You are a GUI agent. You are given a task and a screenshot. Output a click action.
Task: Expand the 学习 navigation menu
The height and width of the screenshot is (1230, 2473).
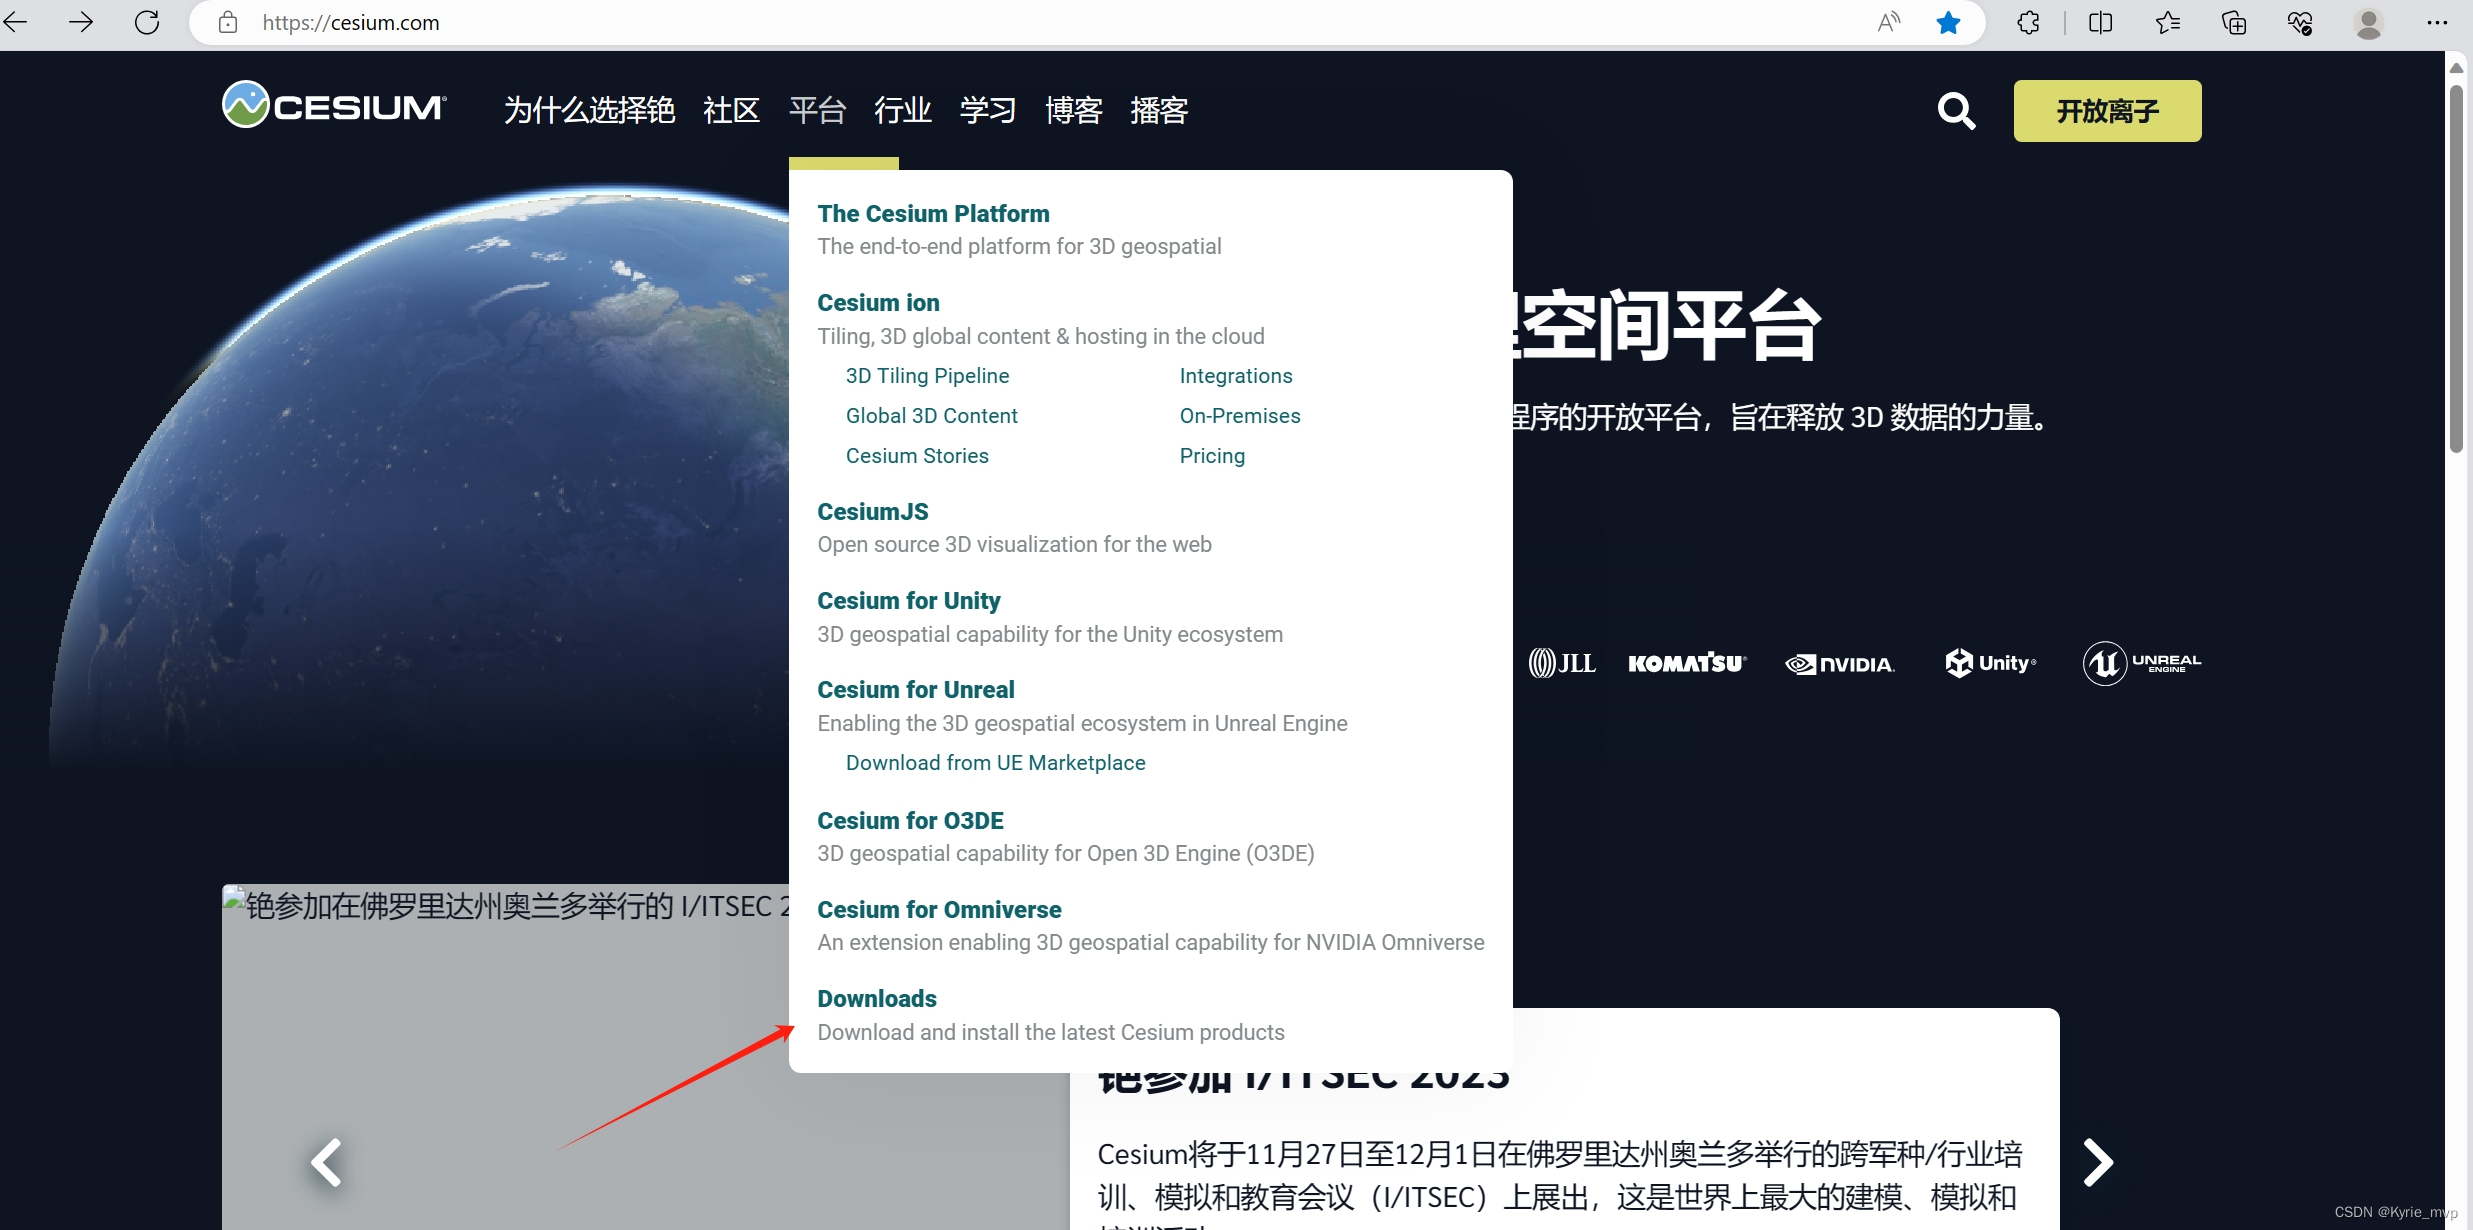coord(986,111)
